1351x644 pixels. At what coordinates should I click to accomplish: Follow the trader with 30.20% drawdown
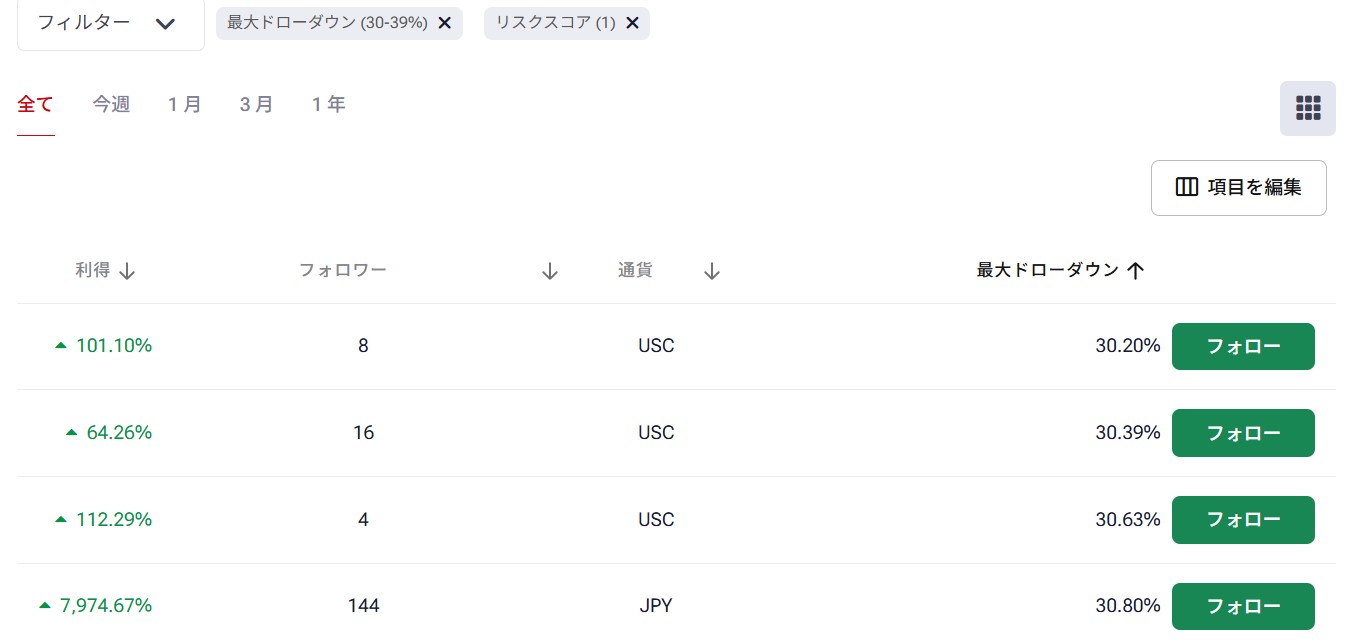[x=1242, y=346]
